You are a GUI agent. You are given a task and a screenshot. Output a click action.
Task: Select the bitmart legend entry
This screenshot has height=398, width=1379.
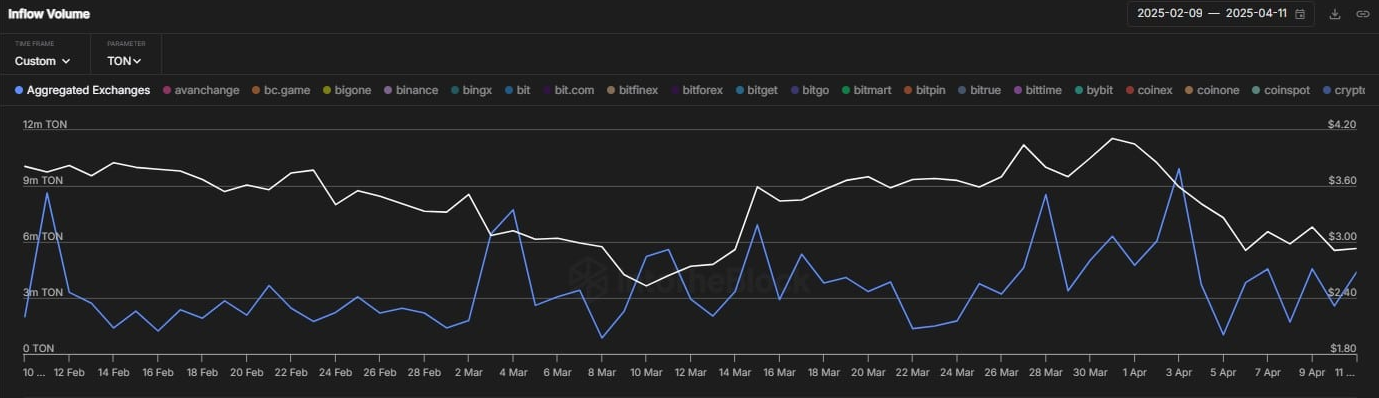coord(866,90)
